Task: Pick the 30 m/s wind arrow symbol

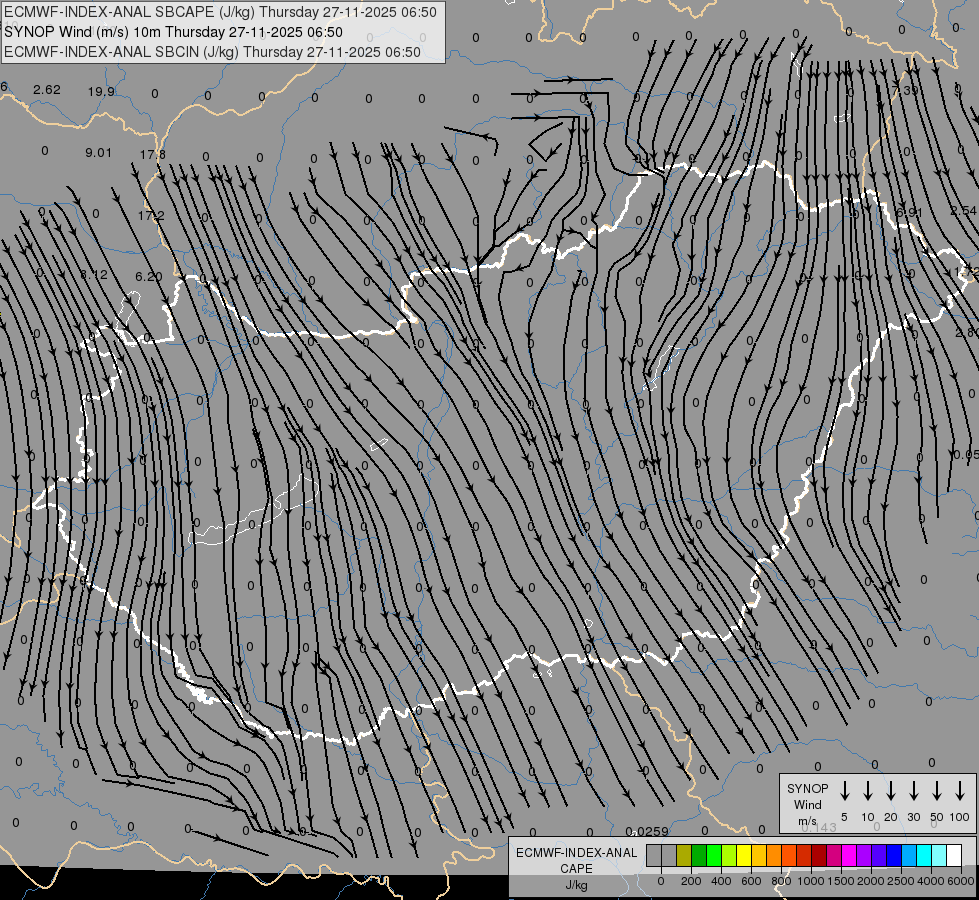Action: point(914,791)
